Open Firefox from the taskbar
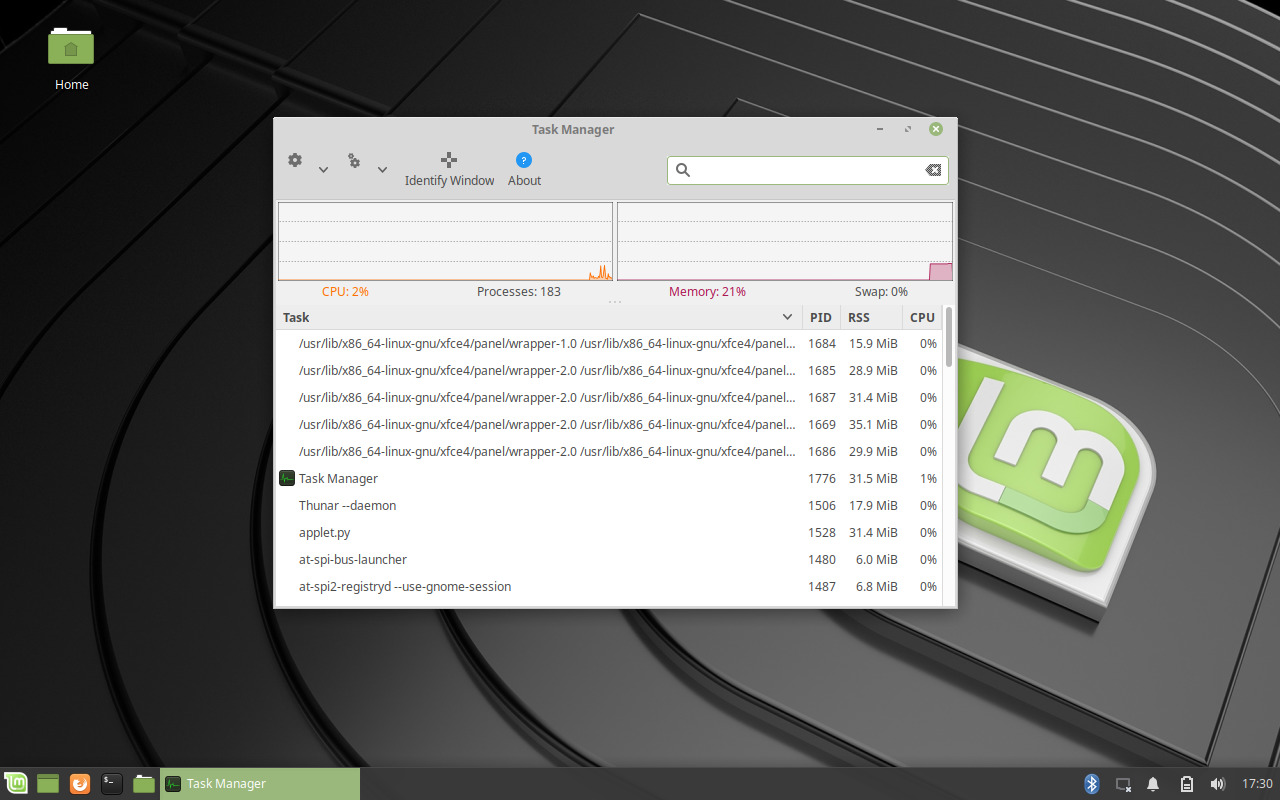The image size is (1280, 800). click(79, 783)
